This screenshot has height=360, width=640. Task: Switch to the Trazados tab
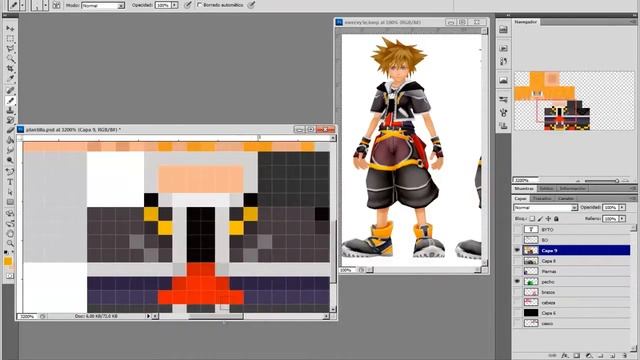pos(542,198)
